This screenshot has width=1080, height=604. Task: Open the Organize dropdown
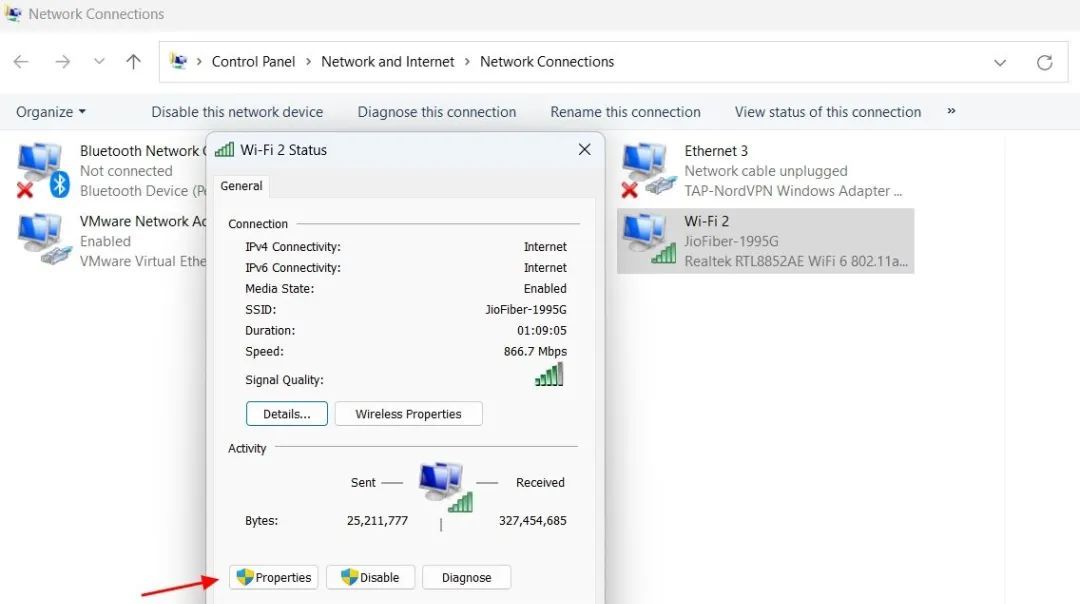(x=49, y=111)
